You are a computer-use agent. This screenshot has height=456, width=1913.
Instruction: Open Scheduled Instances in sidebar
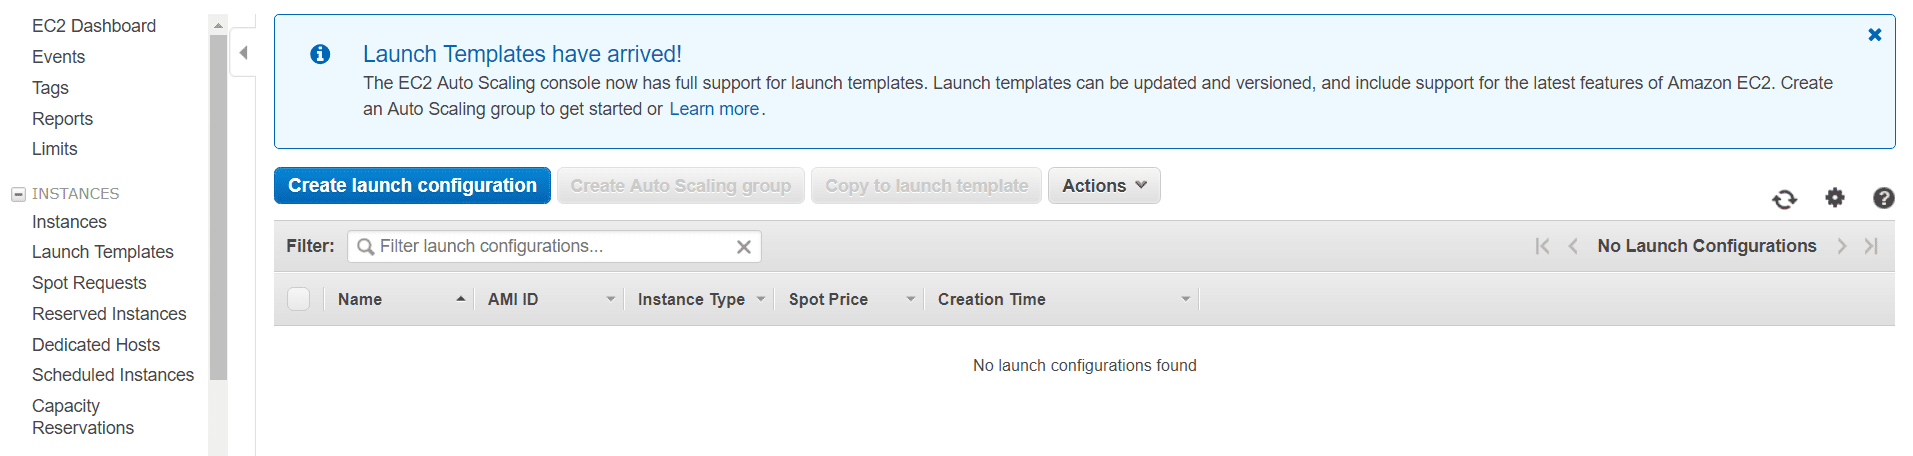click(x=113, y=375)
